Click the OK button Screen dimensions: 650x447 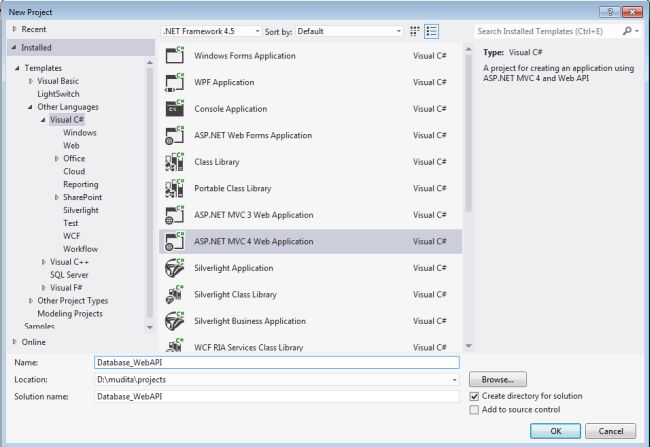555,431
